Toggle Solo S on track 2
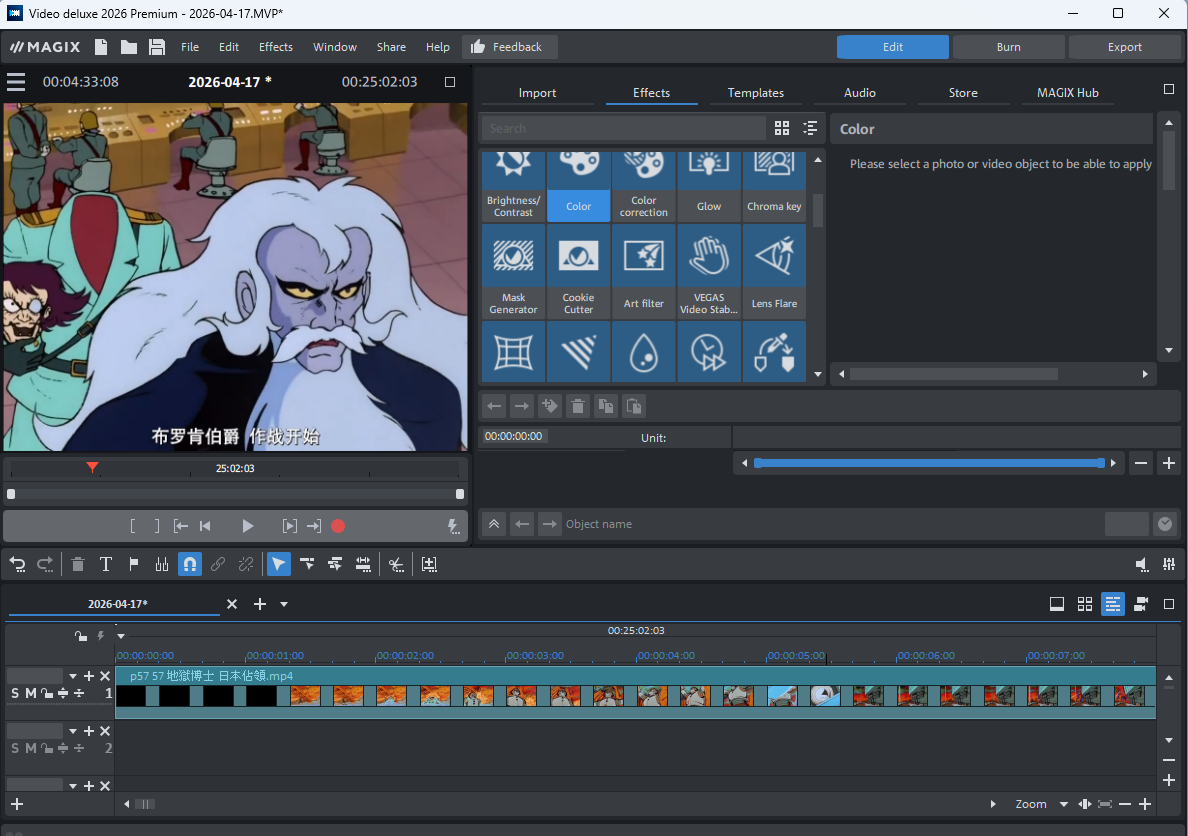Viewport: 1188px width, 836px height. (x=15, y=748)
